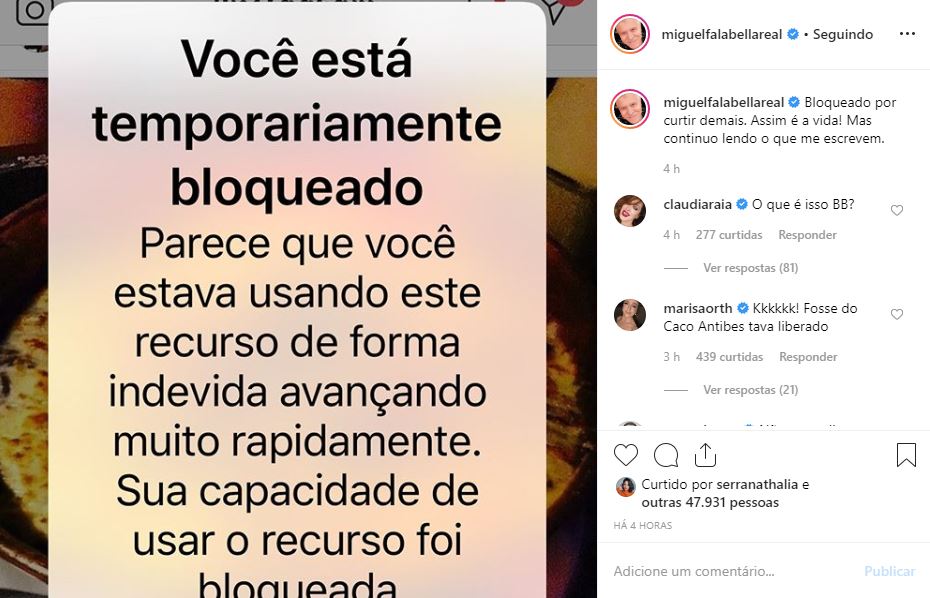
Task: Open claudiaraia's avatar
Action: pos(630,211)
